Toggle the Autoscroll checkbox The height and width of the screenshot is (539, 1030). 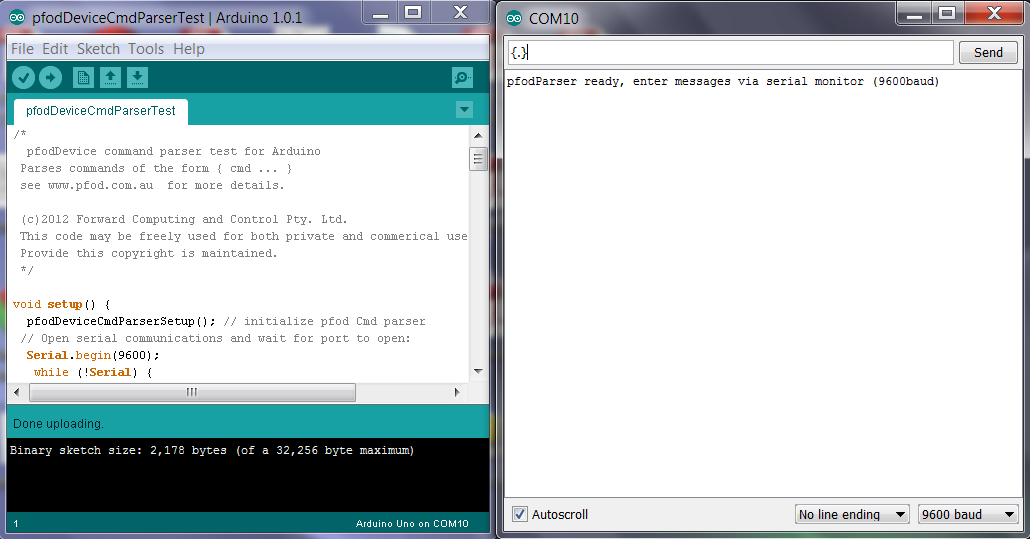(519, 514)
